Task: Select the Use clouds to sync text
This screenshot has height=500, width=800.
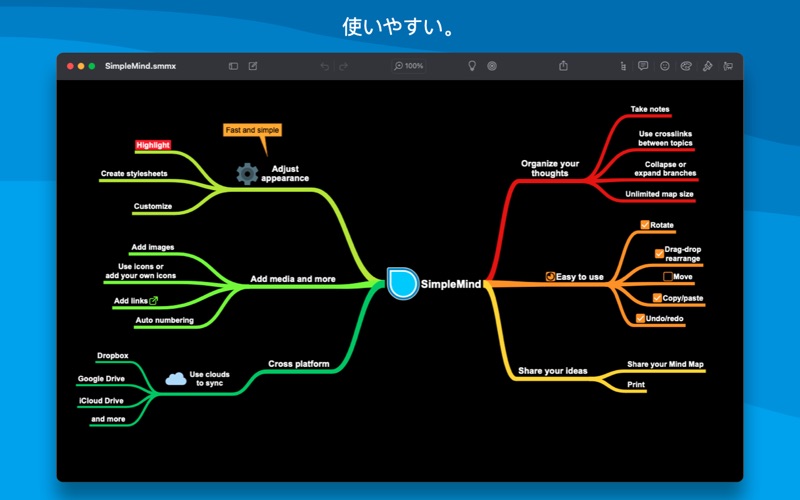Action: coord(209,379)
